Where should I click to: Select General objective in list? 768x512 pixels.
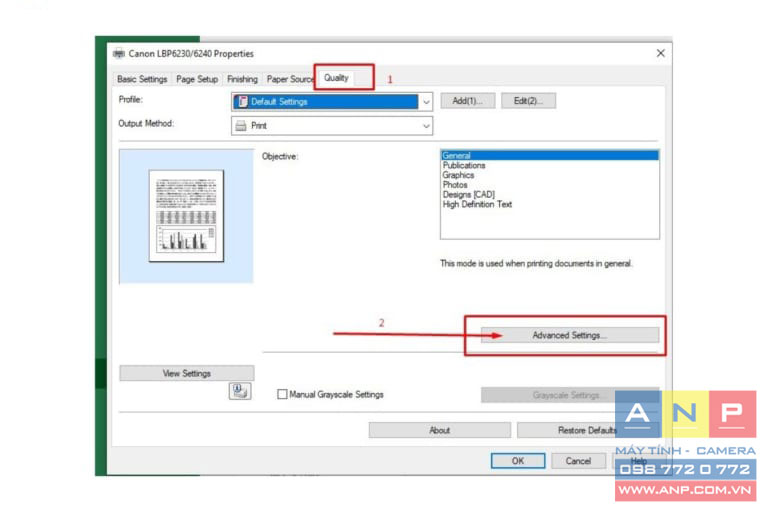click(x=550, y=155)
